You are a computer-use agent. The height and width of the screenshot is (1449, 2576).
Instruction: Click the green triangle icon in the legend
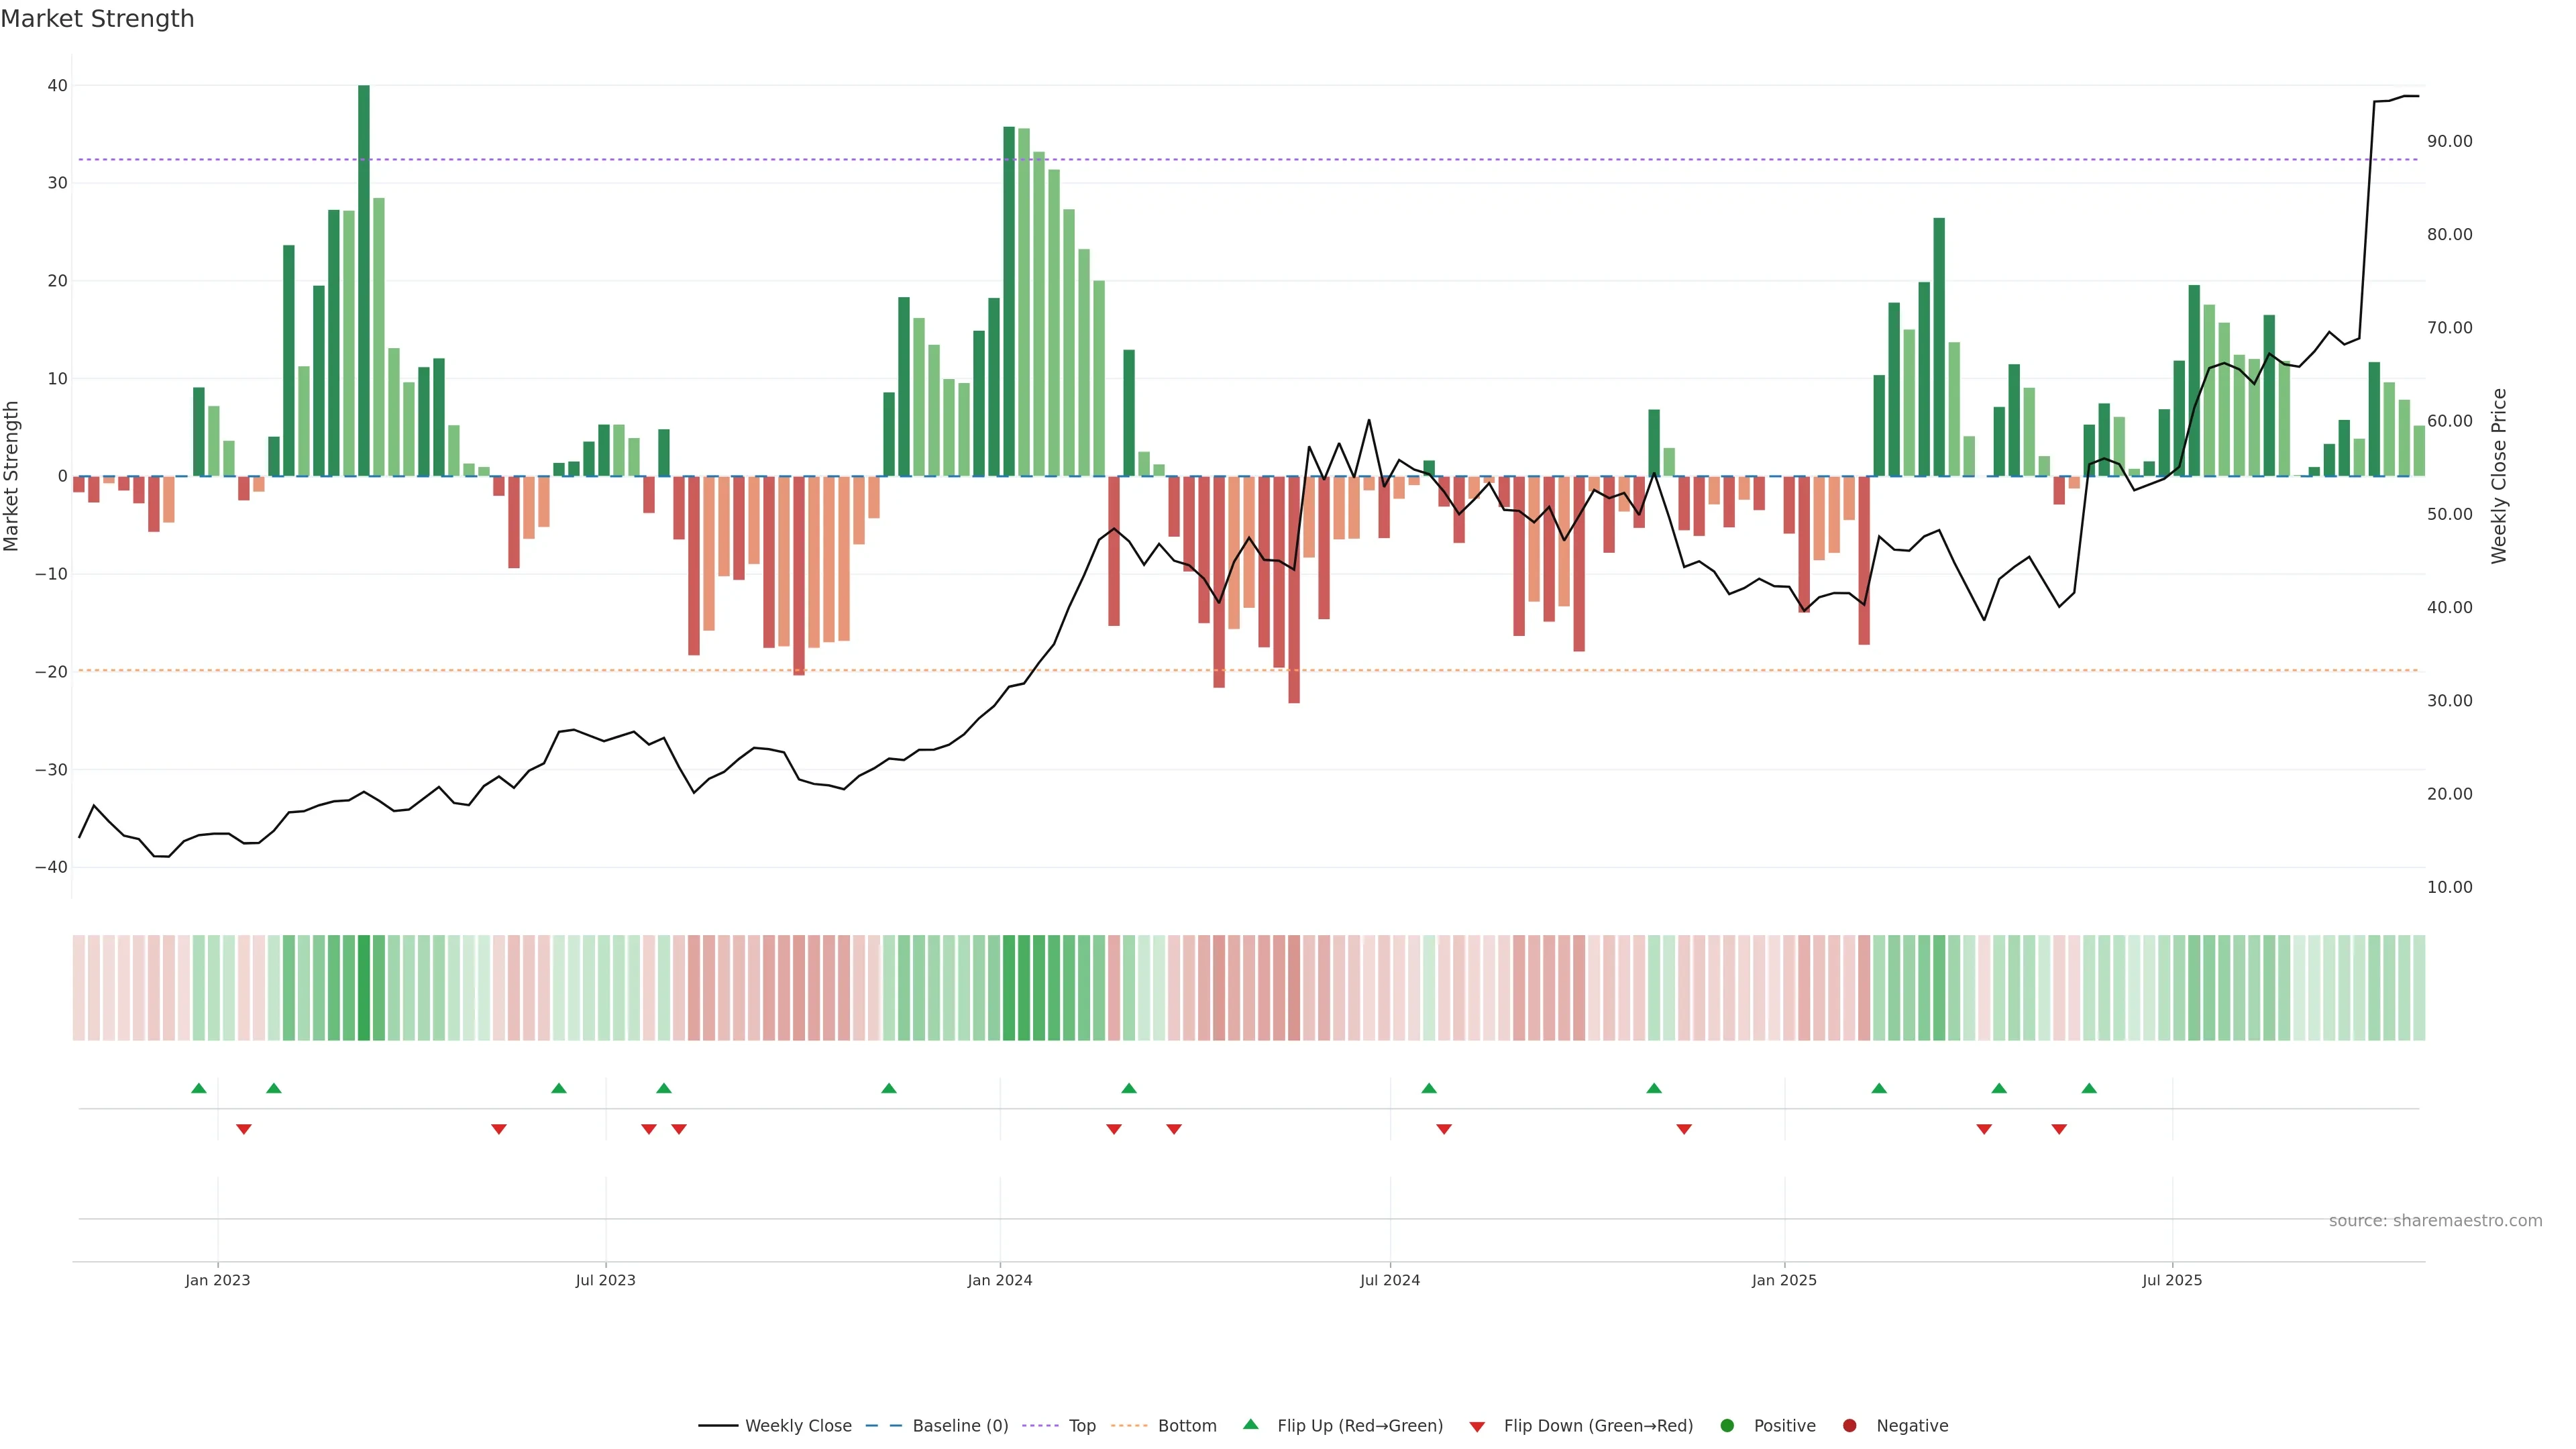pyautogui.click(x=1250, y=1424)
